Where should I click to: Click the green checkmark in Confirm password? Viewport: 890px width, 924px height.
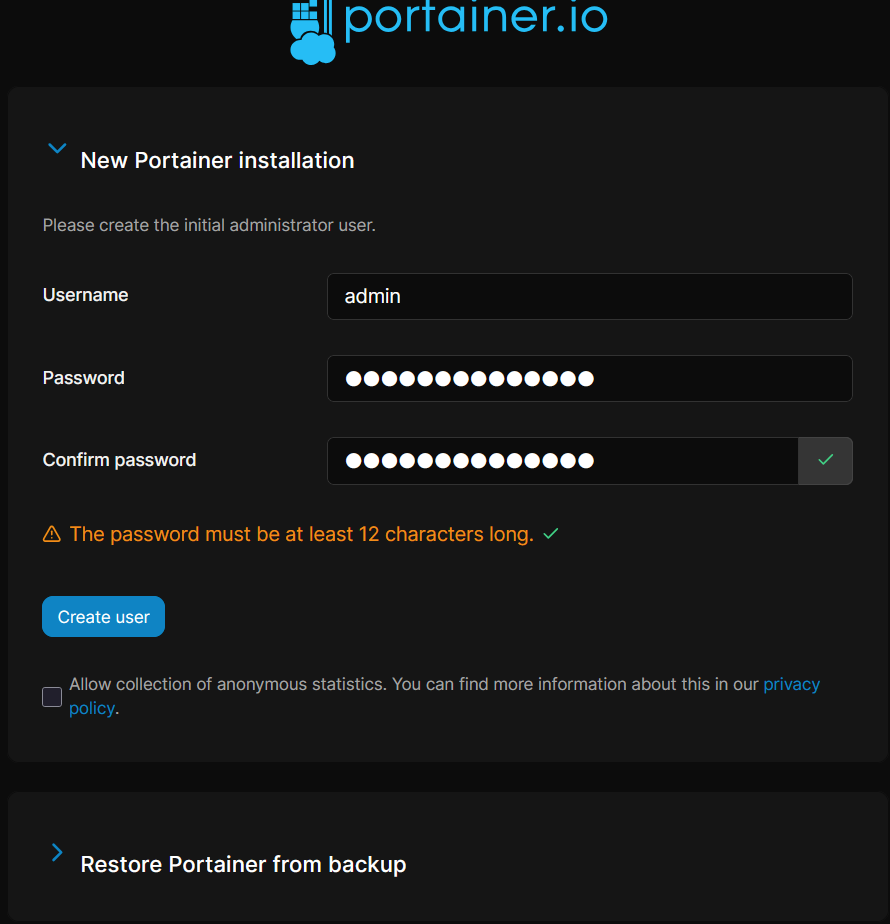point(825,460)
